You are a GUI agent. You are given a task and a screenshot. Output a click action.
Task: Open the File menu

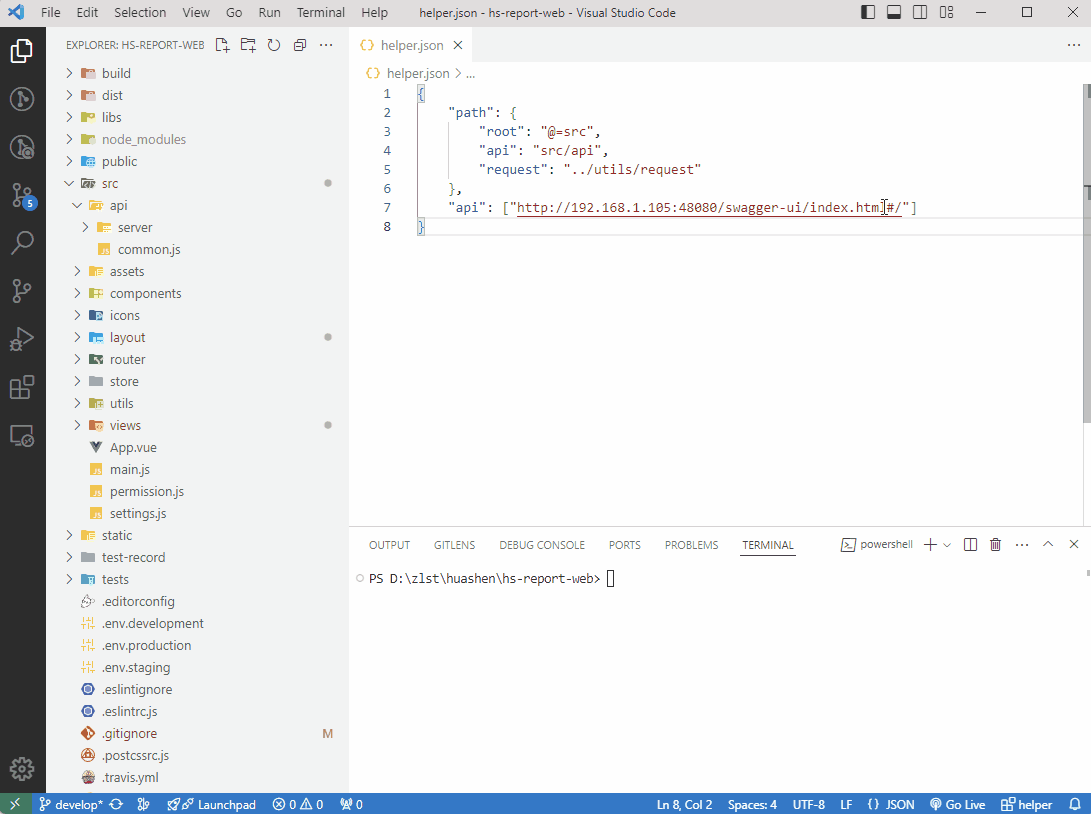click(x=51, y=13)
